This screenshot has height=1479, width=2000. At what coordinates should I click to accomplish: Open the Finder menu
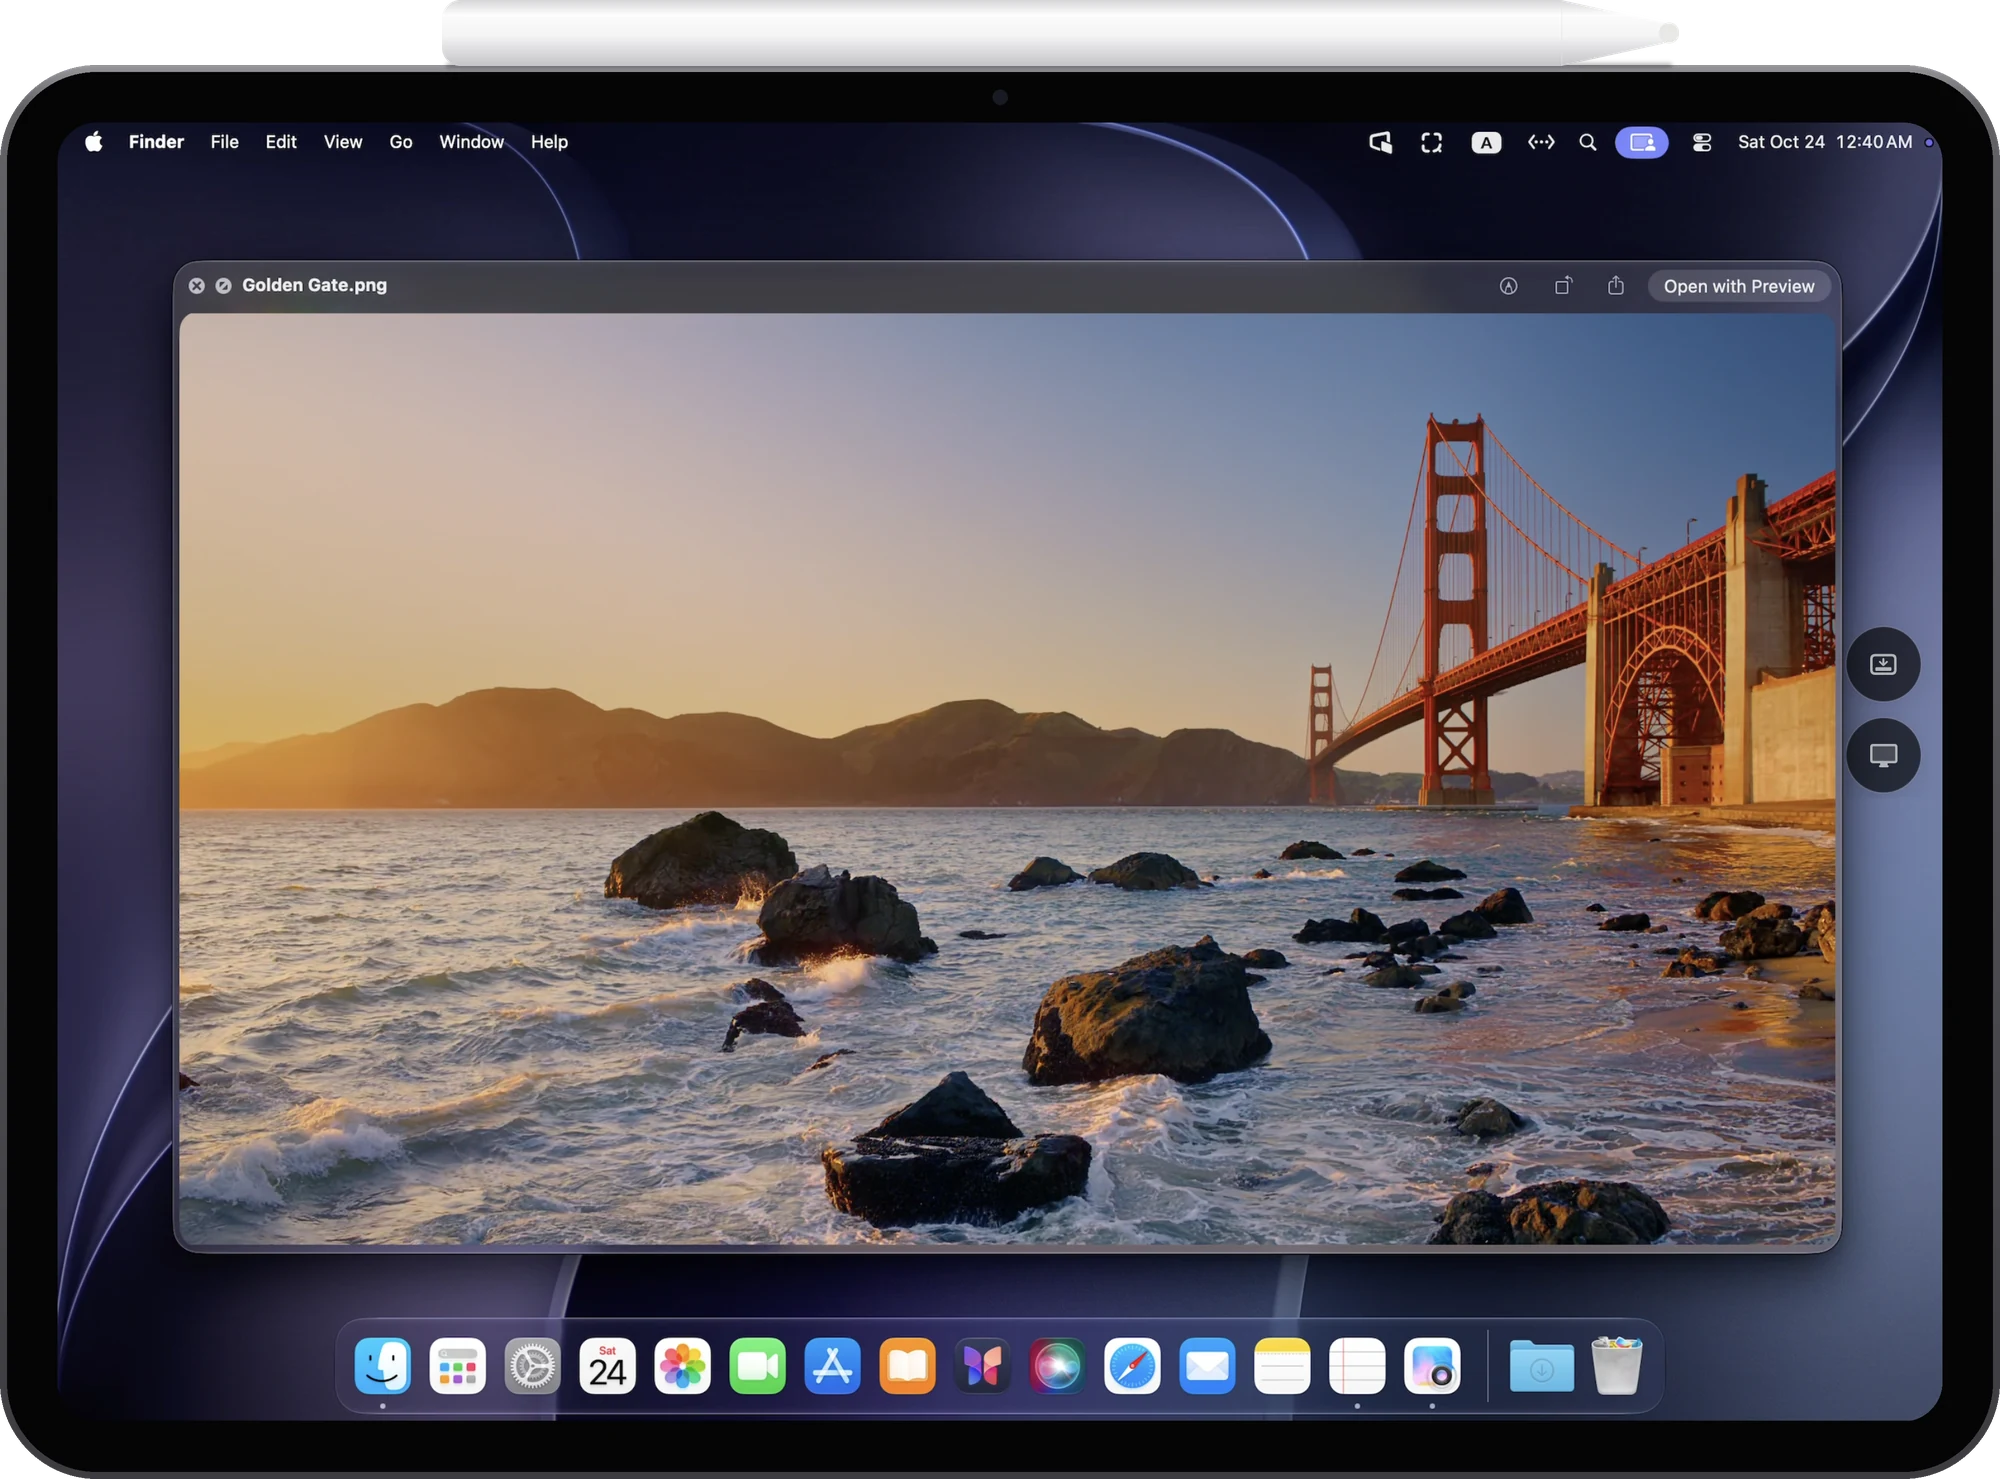[156, 142]
